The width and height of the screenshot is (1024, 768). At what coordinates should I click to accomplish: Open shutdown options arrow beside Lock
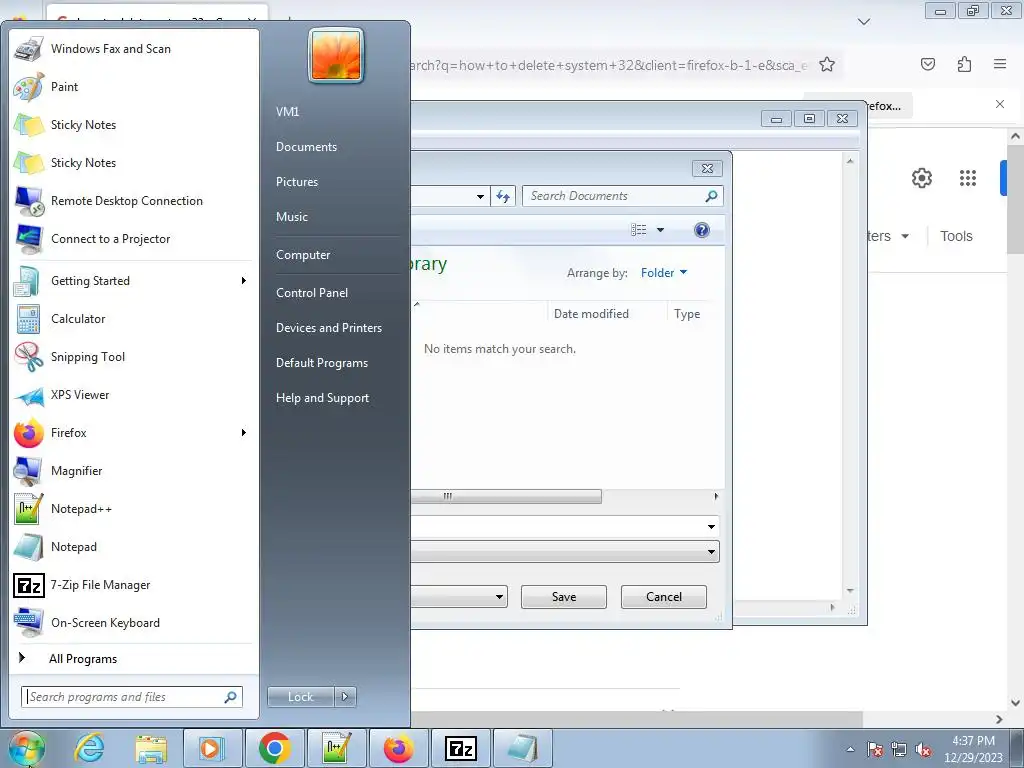[345, 697]
